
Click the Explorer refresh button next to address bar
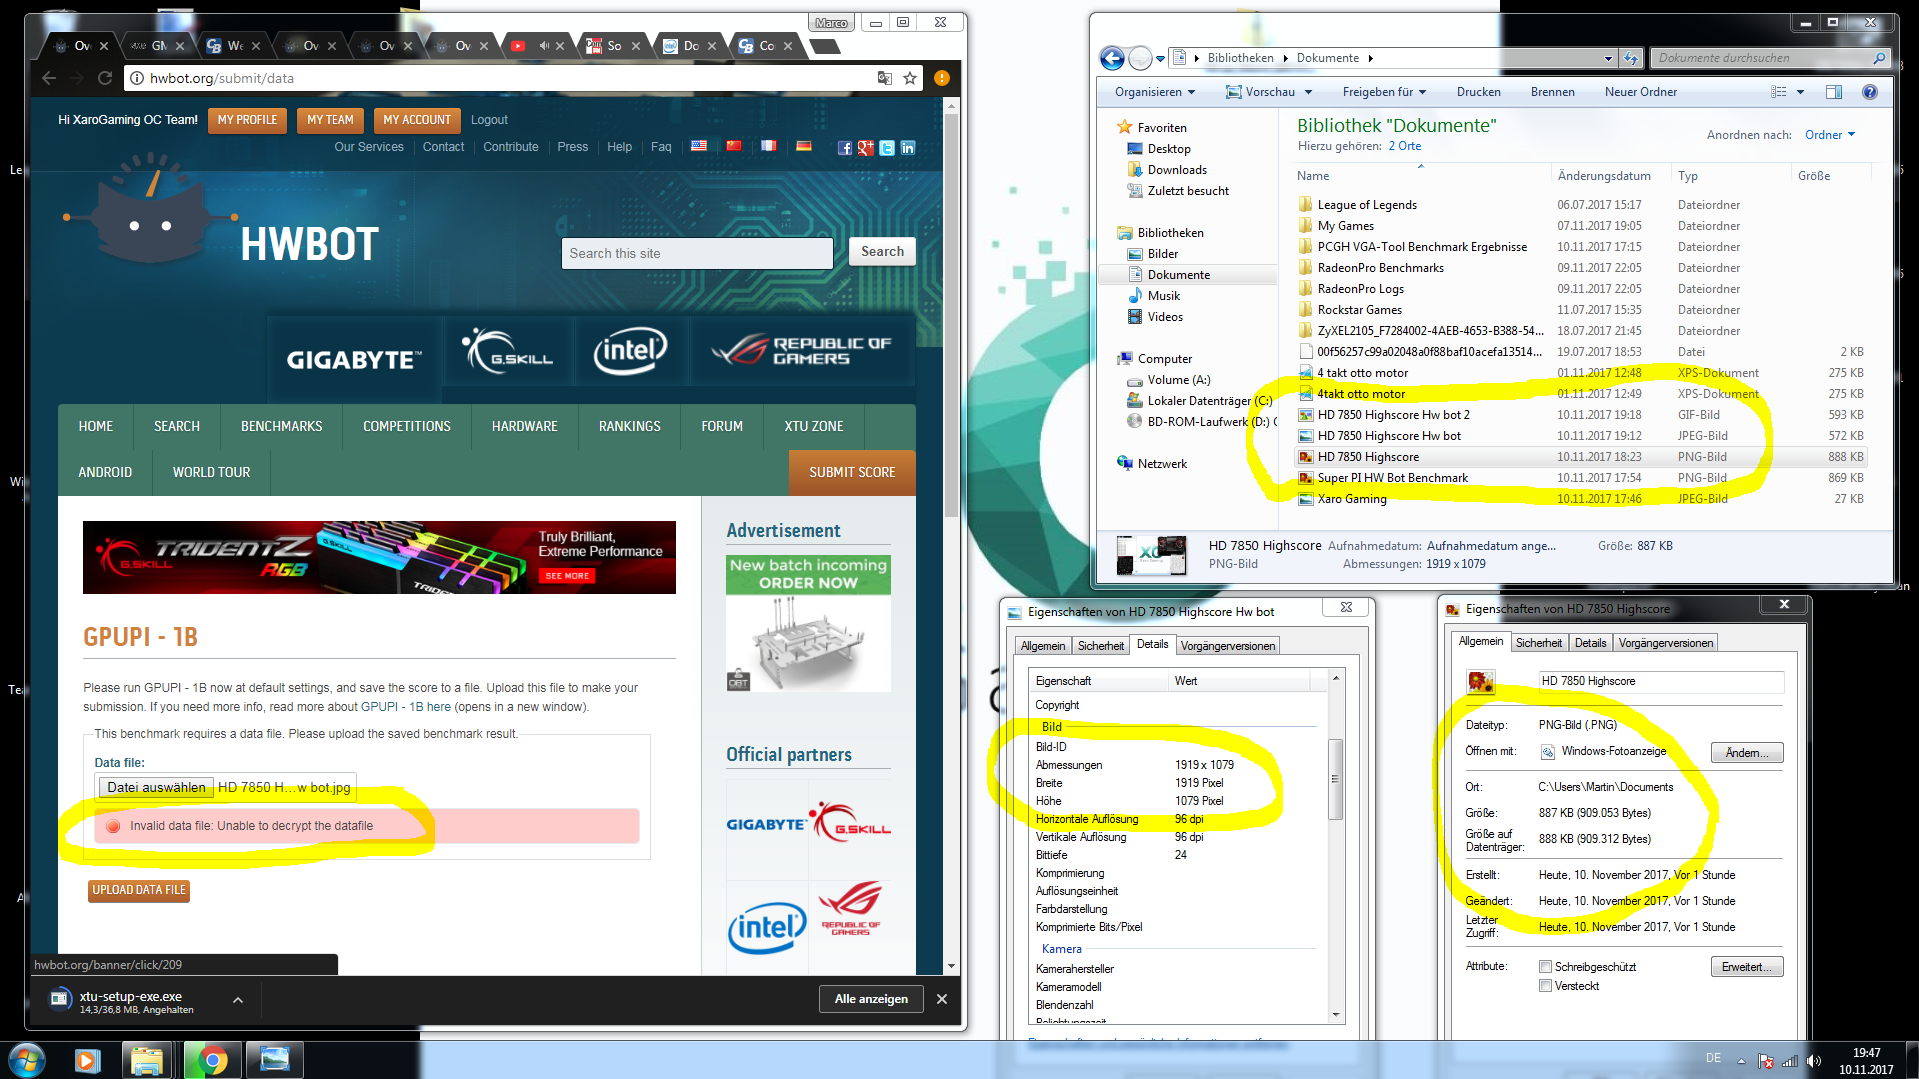(1632, 58)
